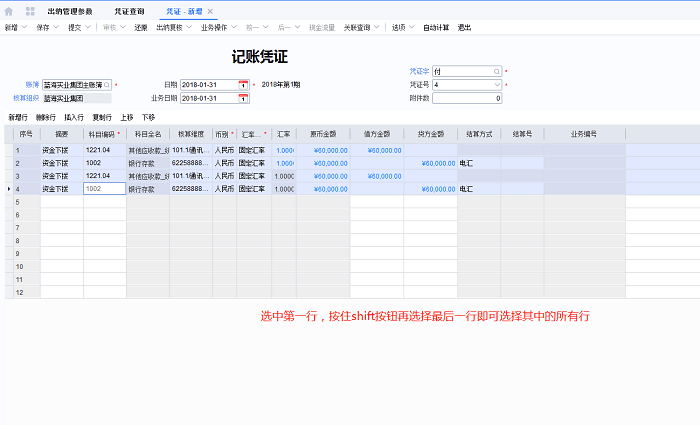This screenshot has height=425, width=700.
Task: Click 资金下拨 summary in row 3
Action: click(x=55, y=176)
